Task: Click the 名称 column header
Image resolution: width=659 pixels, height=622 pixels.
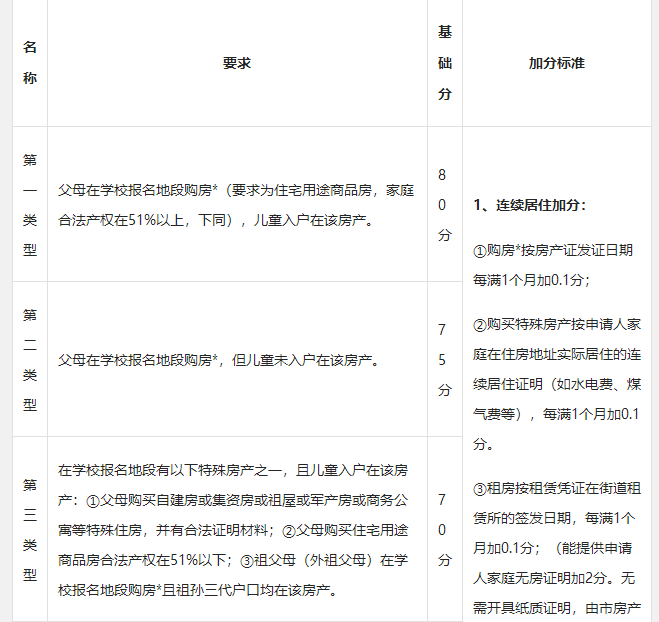Action: [30, 62]
